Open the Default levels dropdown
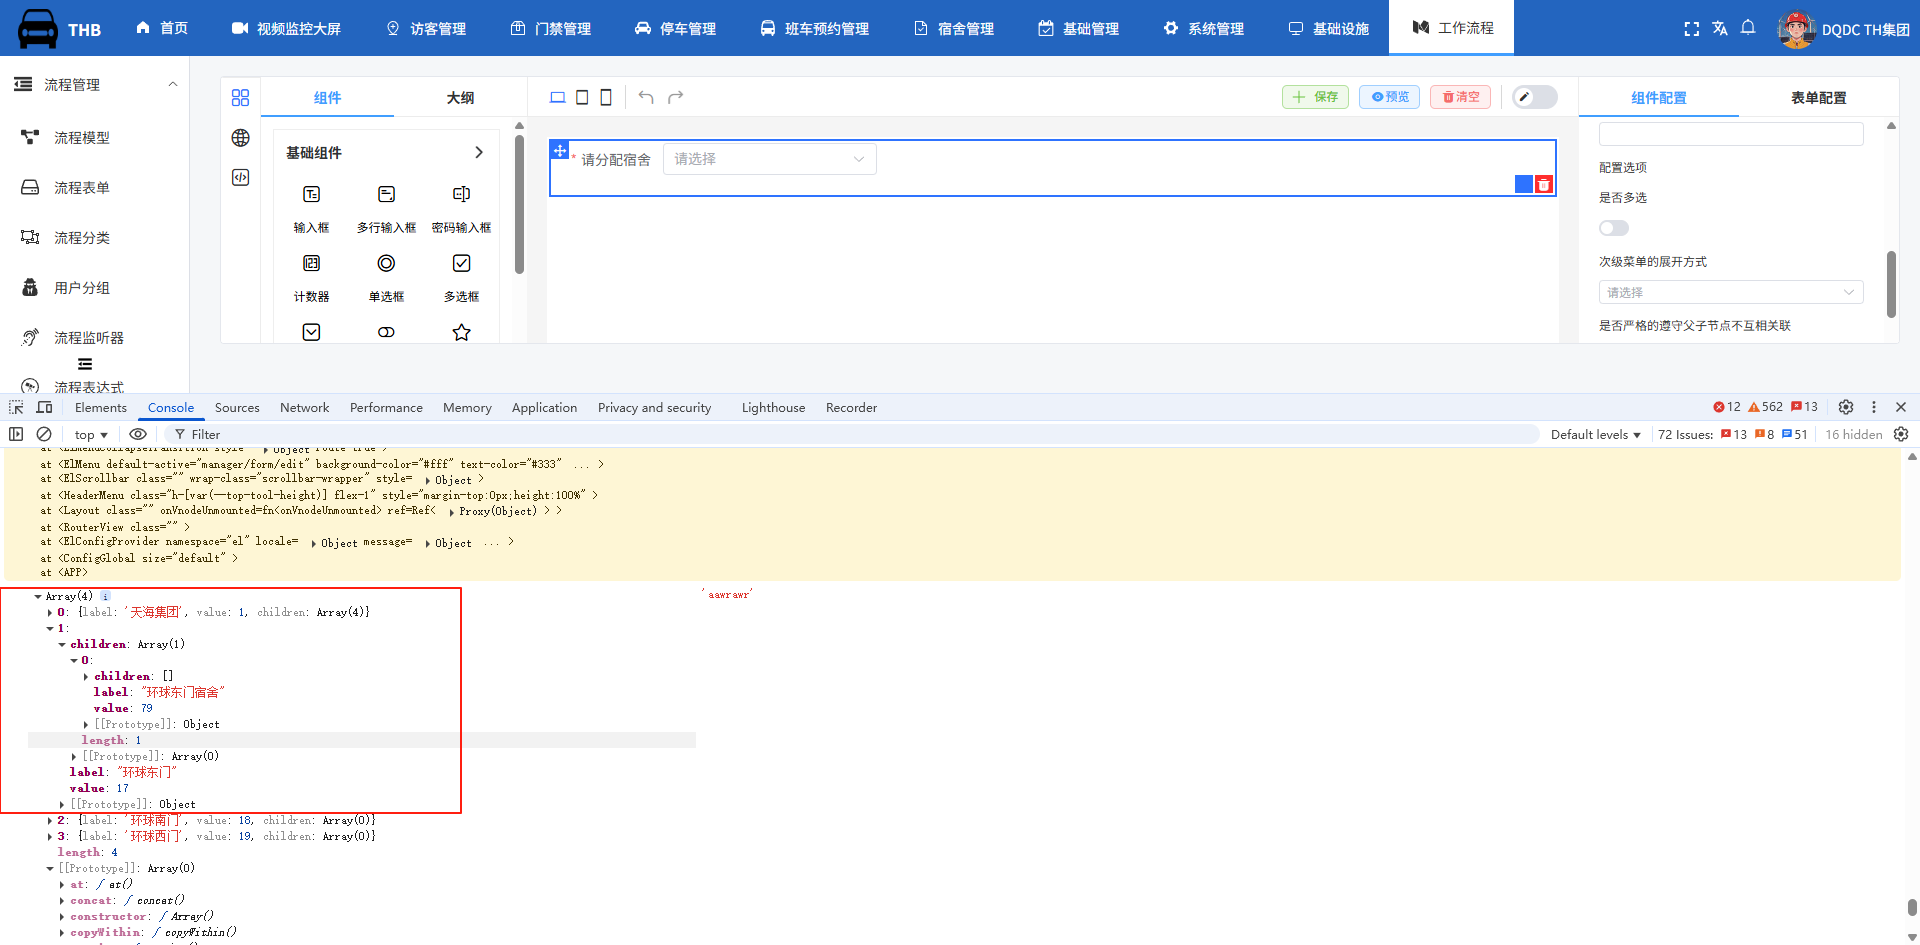Image resolution: width=1920 pixels, height=945 pixels. 1596,434
